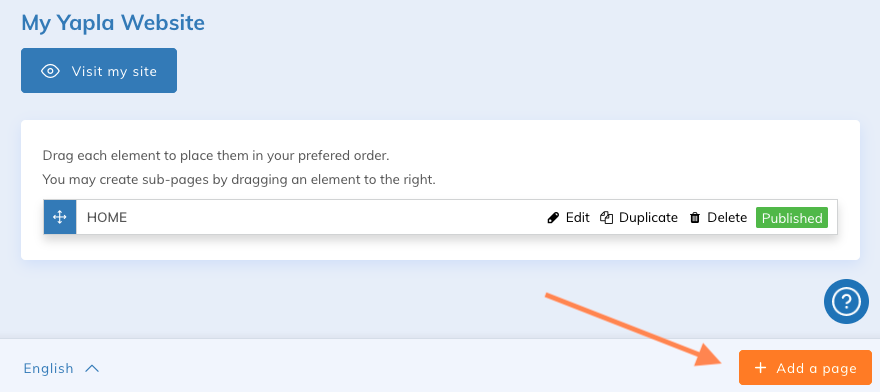
Task: Click the Duplicate copy icon
Action: tap(606, 218)
